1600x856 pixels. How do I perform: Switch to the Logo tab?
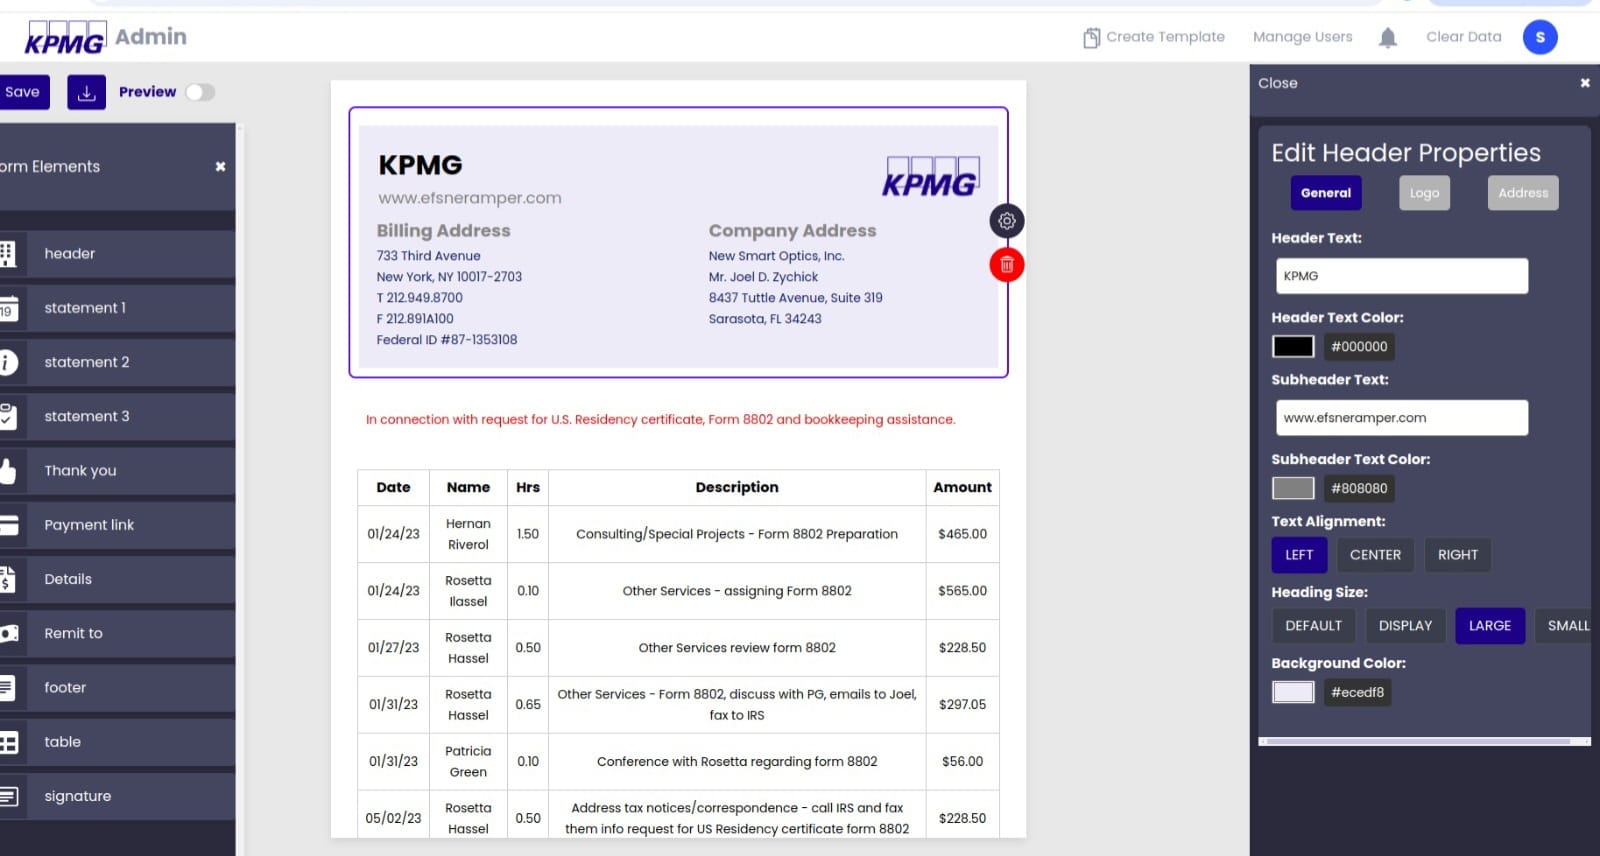(1424, 193)
